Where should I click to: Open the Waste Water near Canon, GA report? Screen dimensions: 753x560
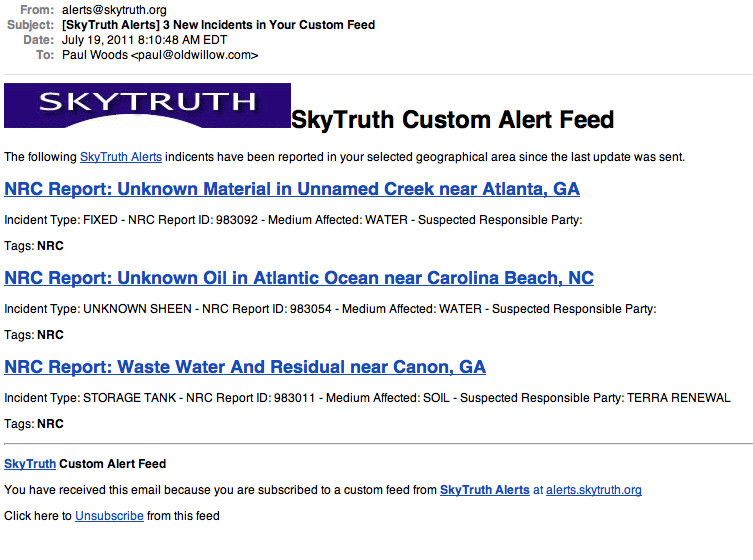245,367
